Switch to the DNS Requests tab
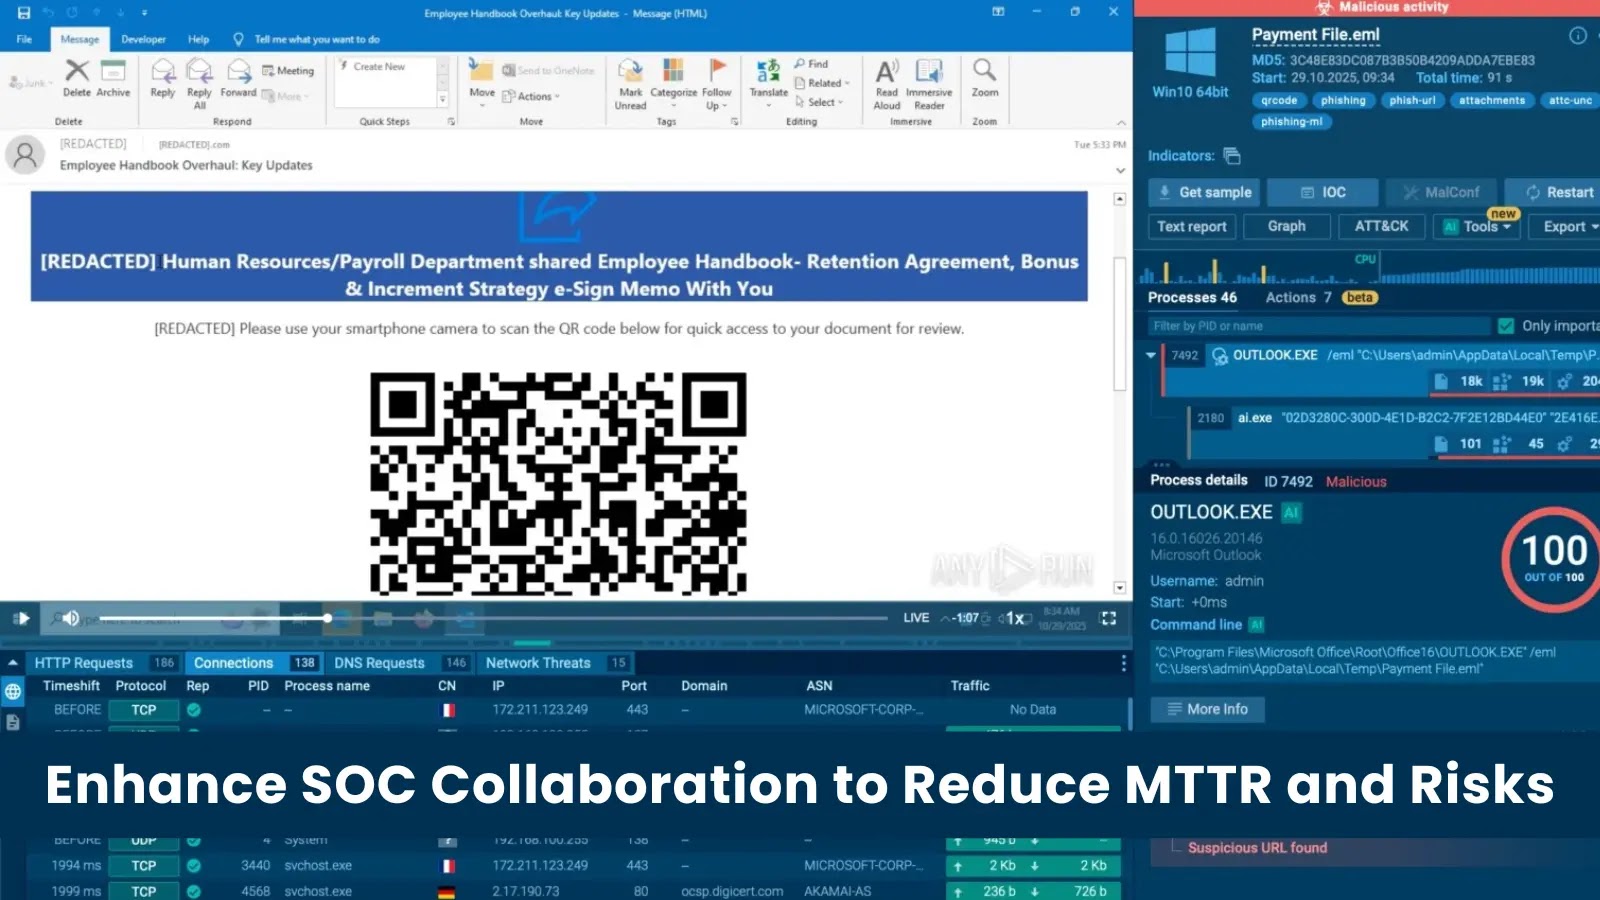The width and height of the screenshot is (1600, 900). [x=379, y=663]
